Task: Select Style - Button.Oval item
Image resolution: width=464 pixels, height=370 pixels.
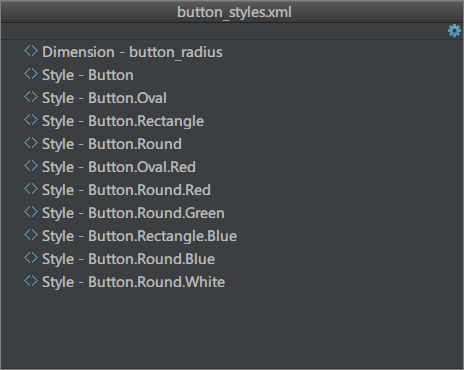Action: [104, 98]
